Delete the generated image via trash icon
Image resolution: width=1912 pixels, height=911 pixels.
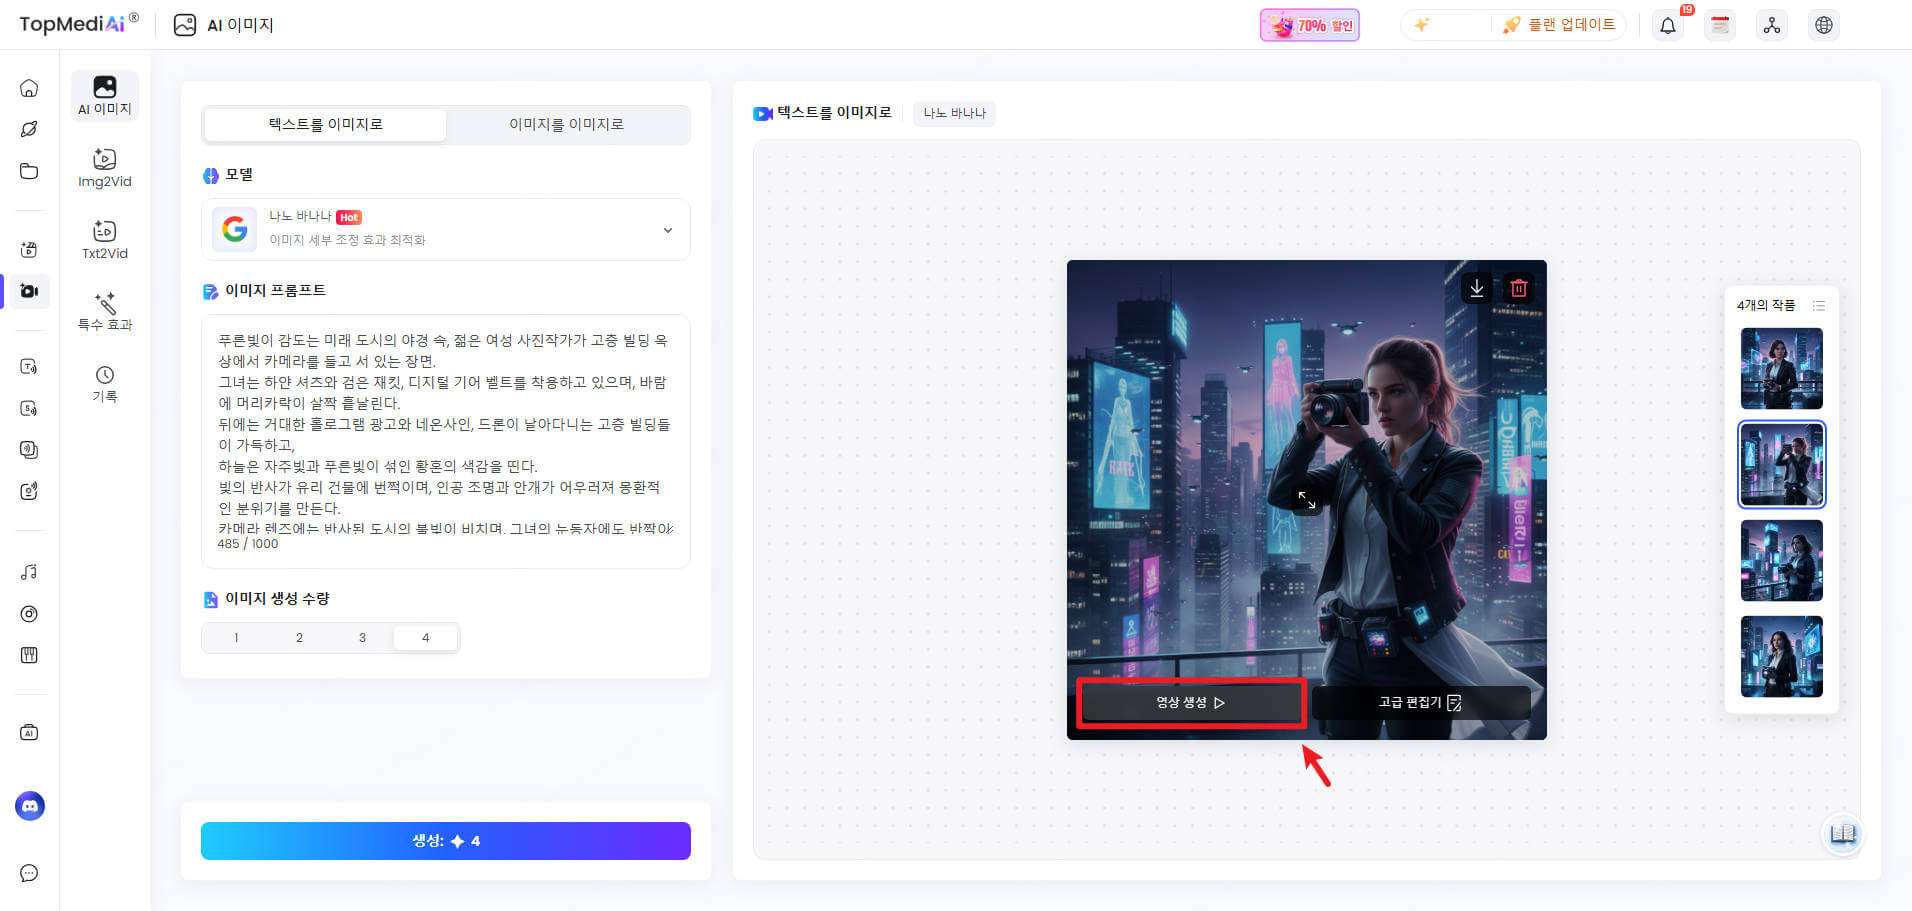point(1518,288)
